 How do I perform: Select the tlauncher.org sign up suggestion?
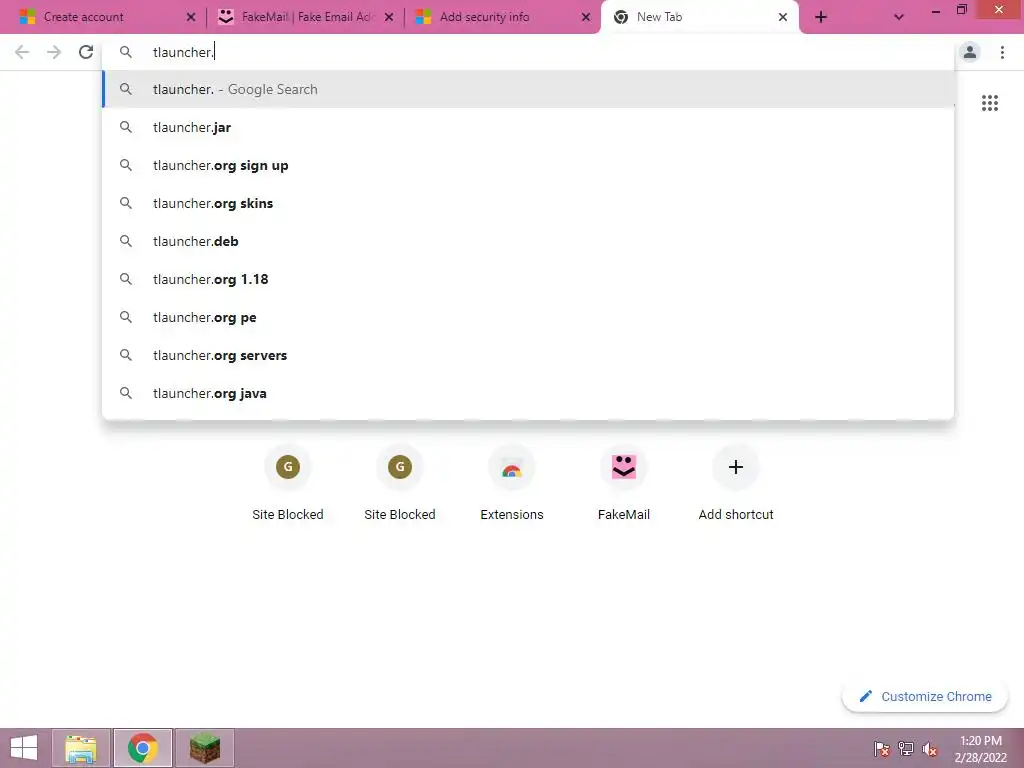click(x=528, y=165)
